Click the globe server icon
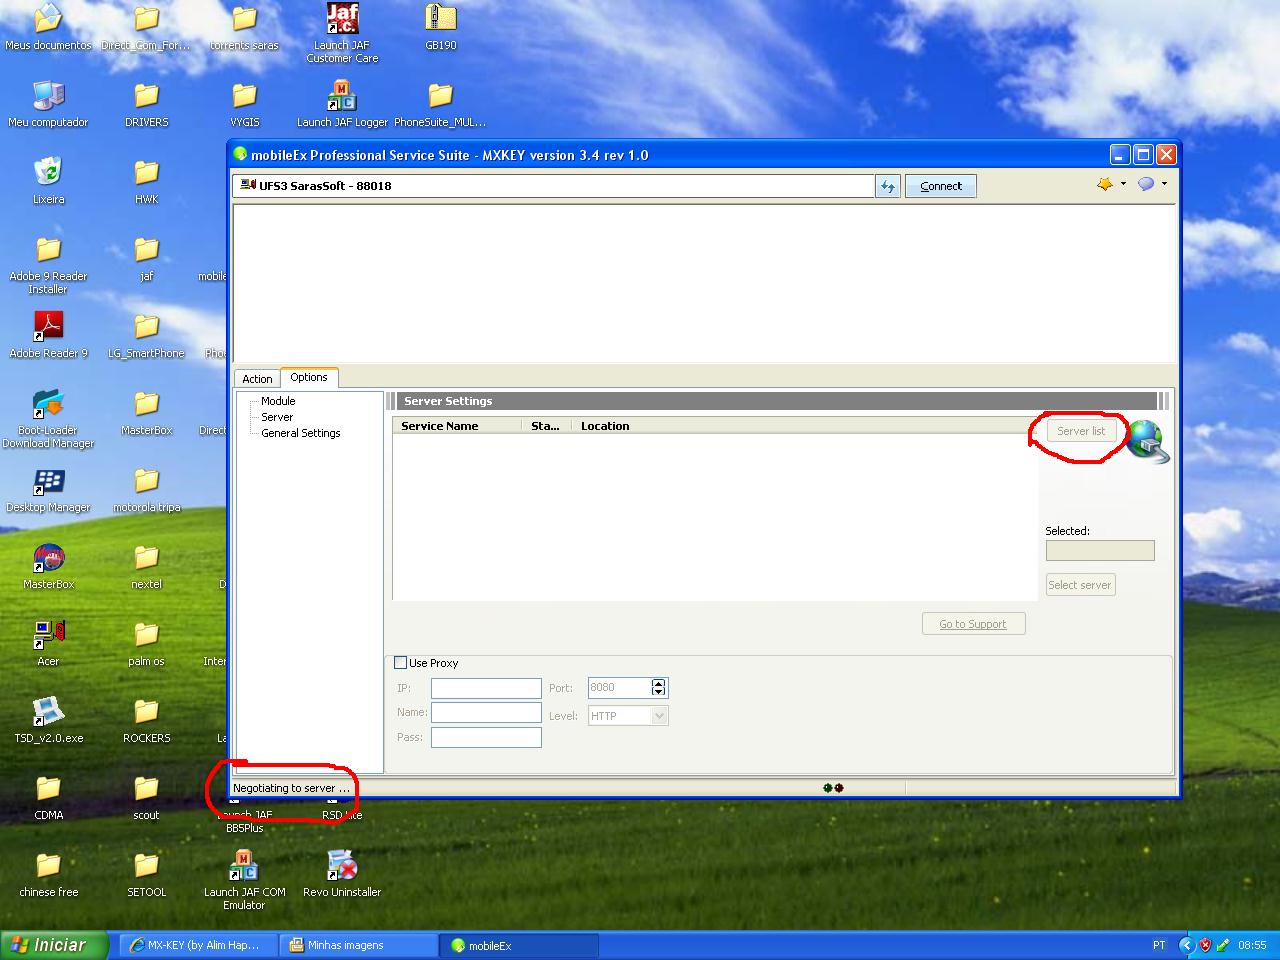 pyautogui.click(x=1146, y=440)
